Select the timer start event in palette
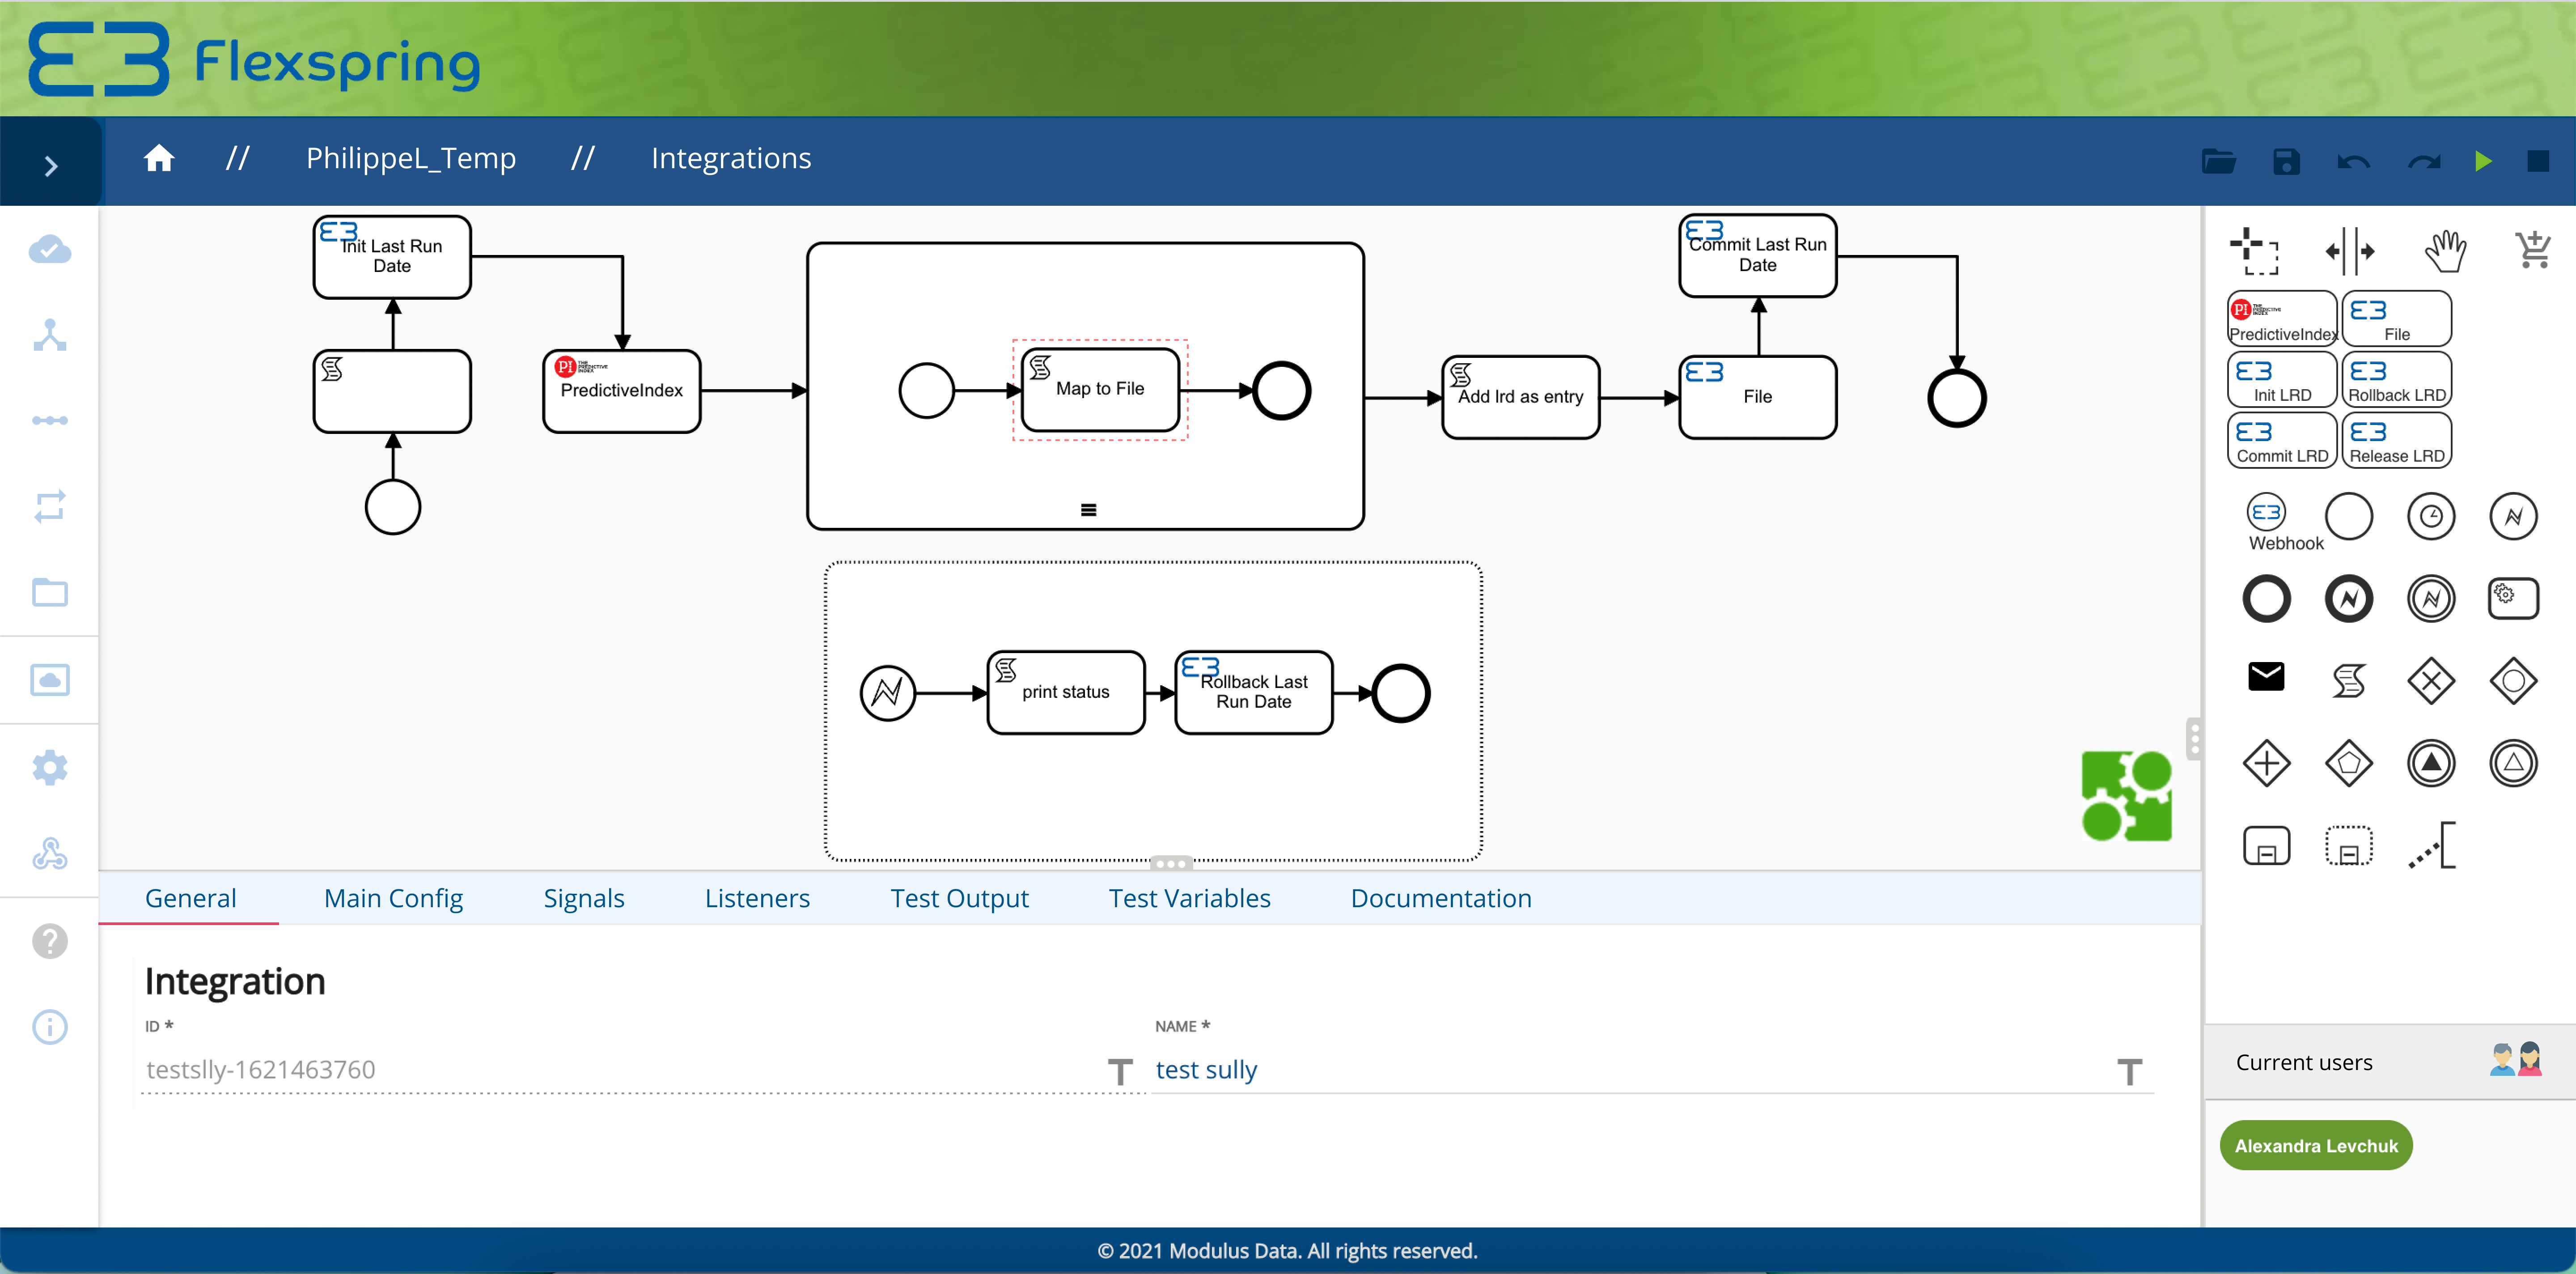The image size is (2576, 1274). [2431, 517]
